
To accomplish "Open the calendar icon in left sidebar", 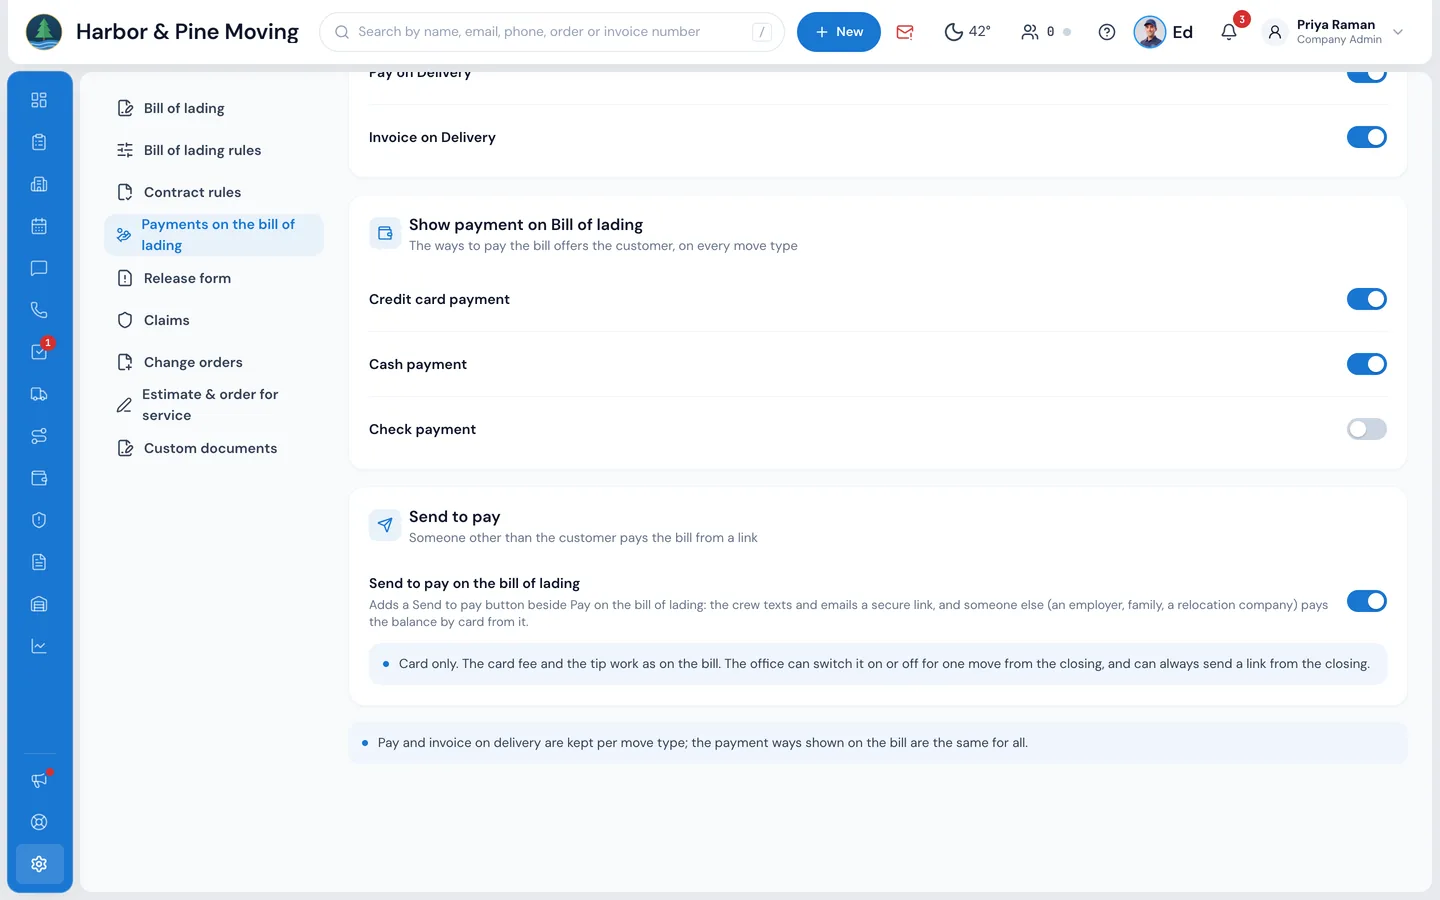I will (x=39, y=226).
